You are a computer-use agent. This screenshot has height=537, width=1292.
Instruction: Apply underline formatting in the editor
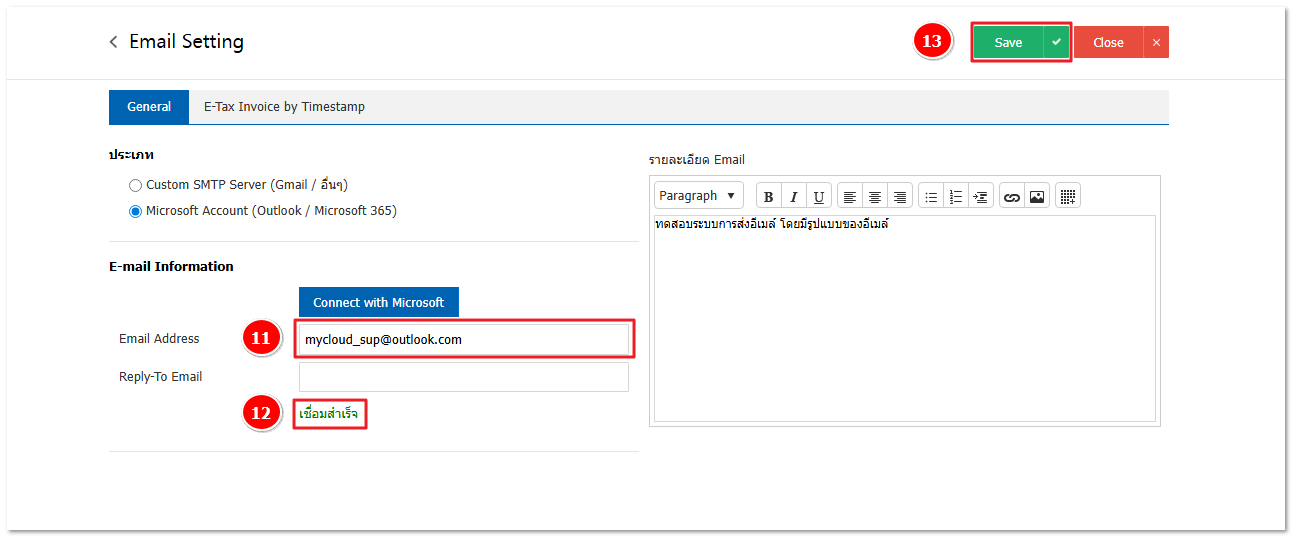[x=819, y=197]
